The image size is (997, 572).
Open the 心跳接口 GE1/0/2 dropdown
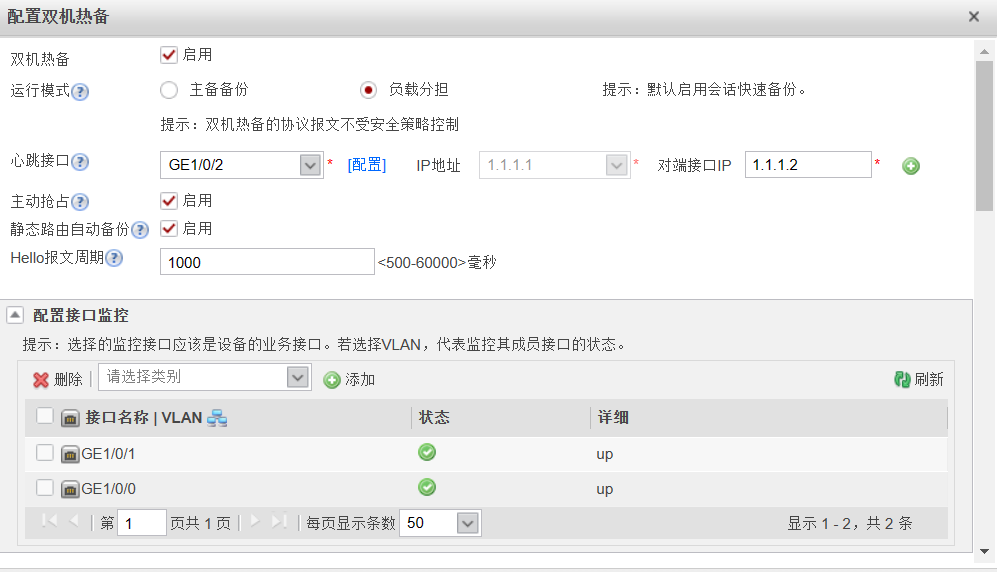click(310, 165)
